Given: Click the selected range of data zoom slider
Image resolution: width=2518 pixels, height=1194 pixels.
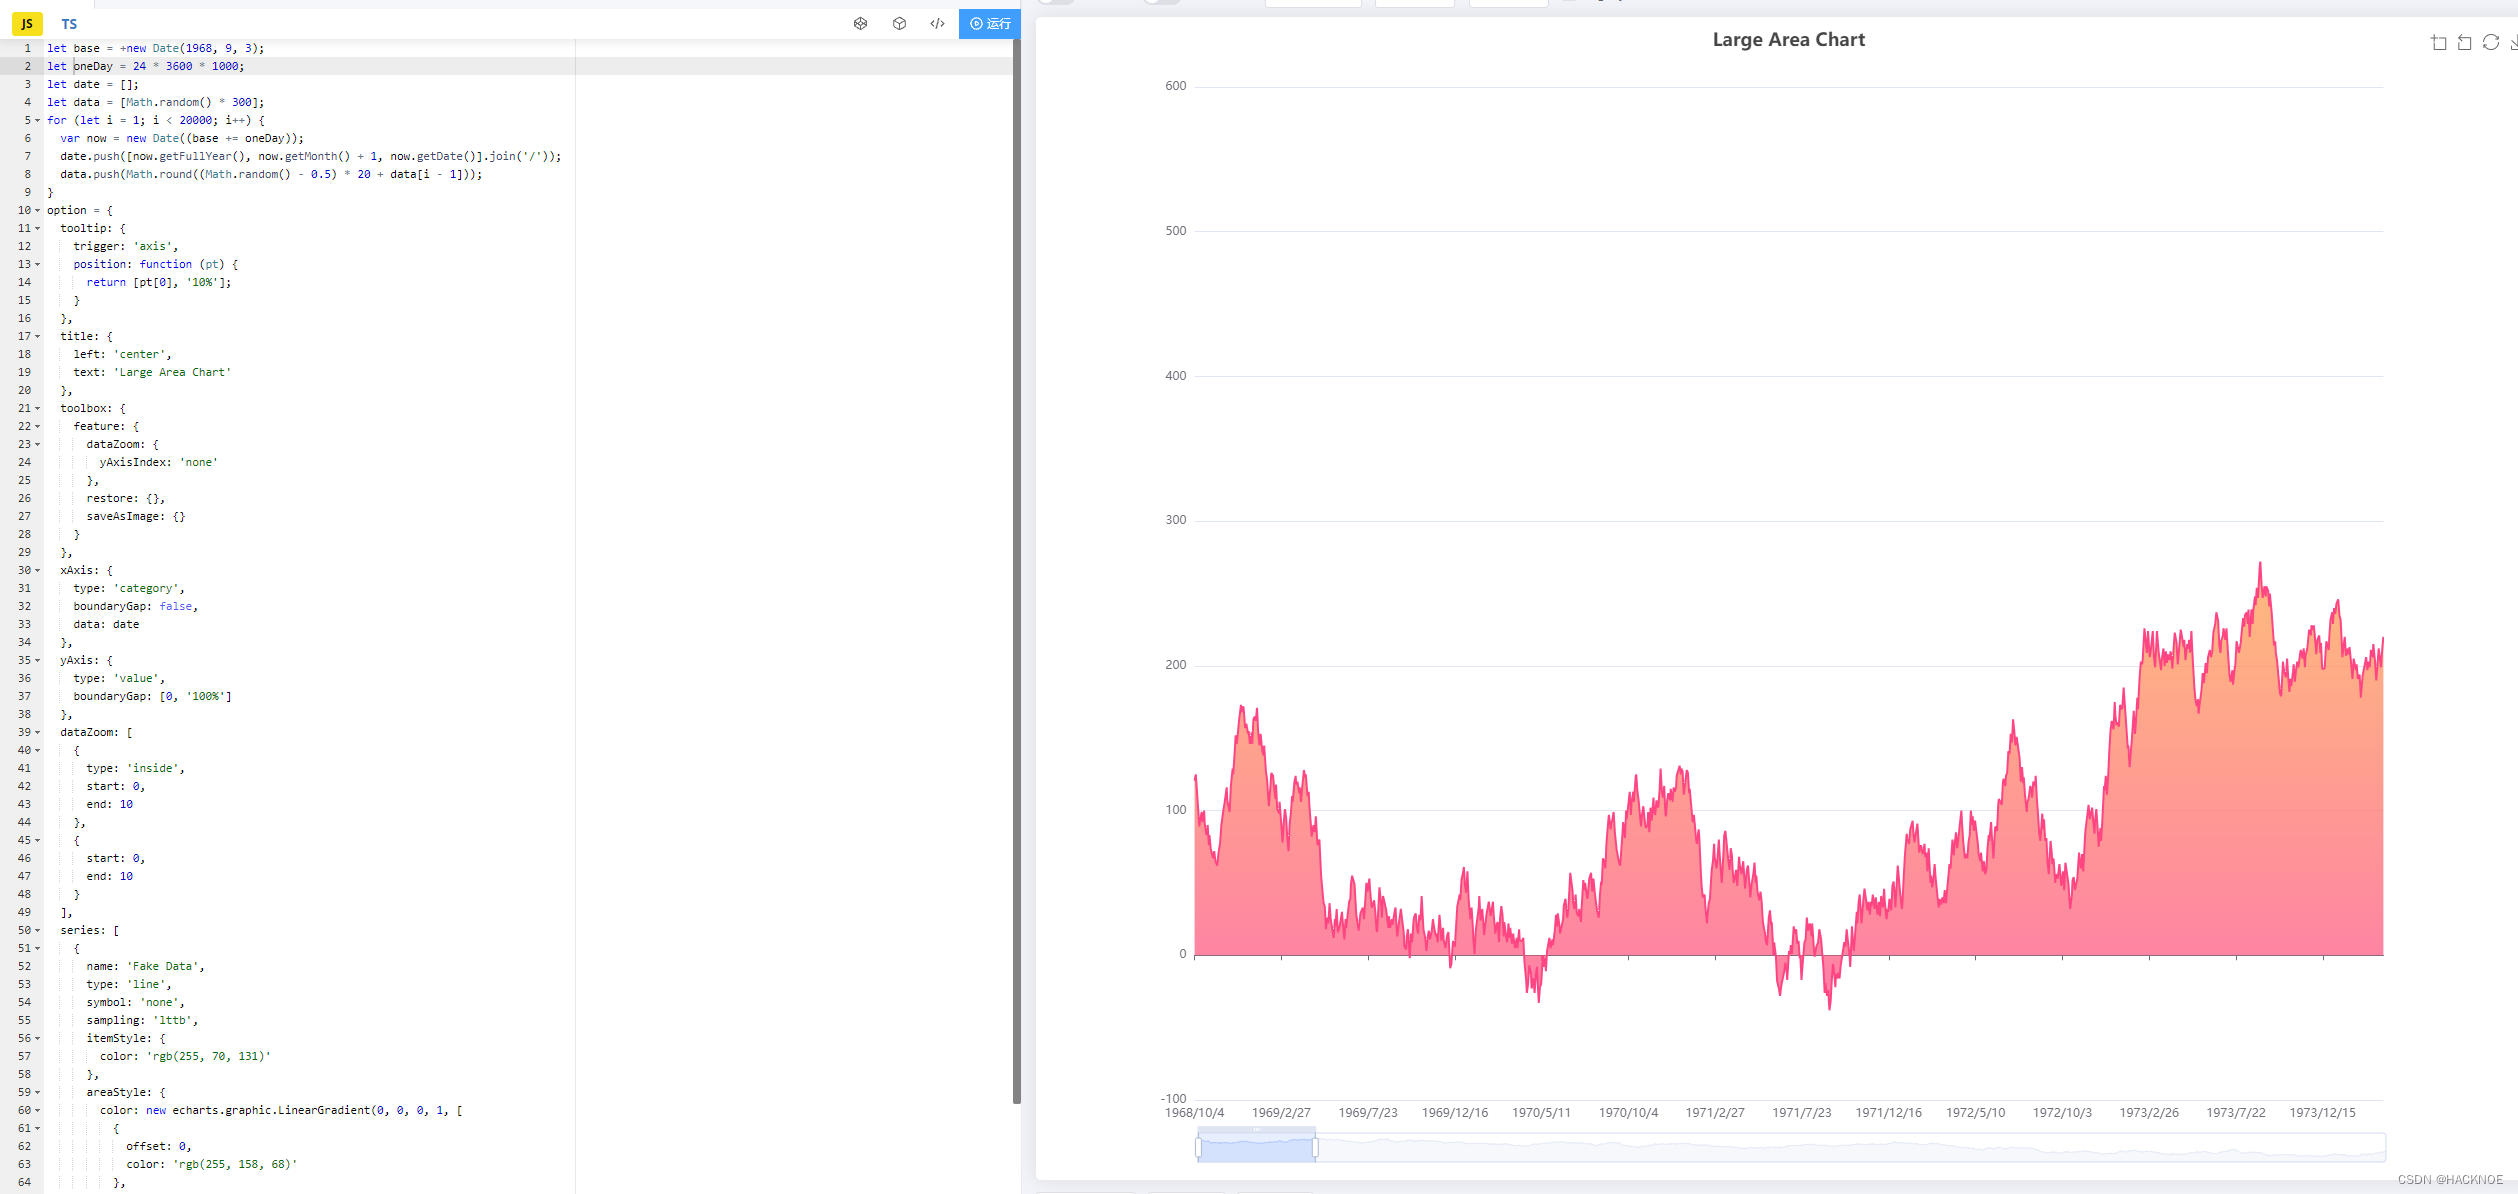Looking at the screenshot, I should pyautogui.click(x=1256, y=1148).
